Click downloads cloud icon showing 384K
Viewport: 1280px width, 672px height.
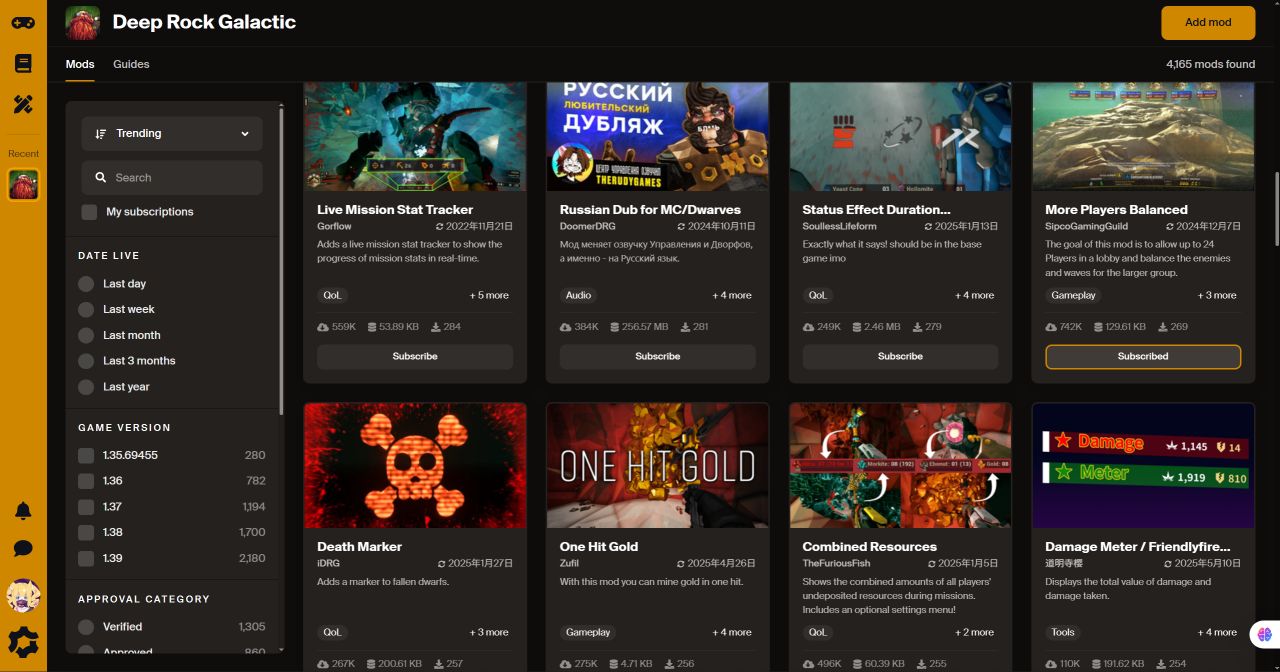click(x=566, y=327)
